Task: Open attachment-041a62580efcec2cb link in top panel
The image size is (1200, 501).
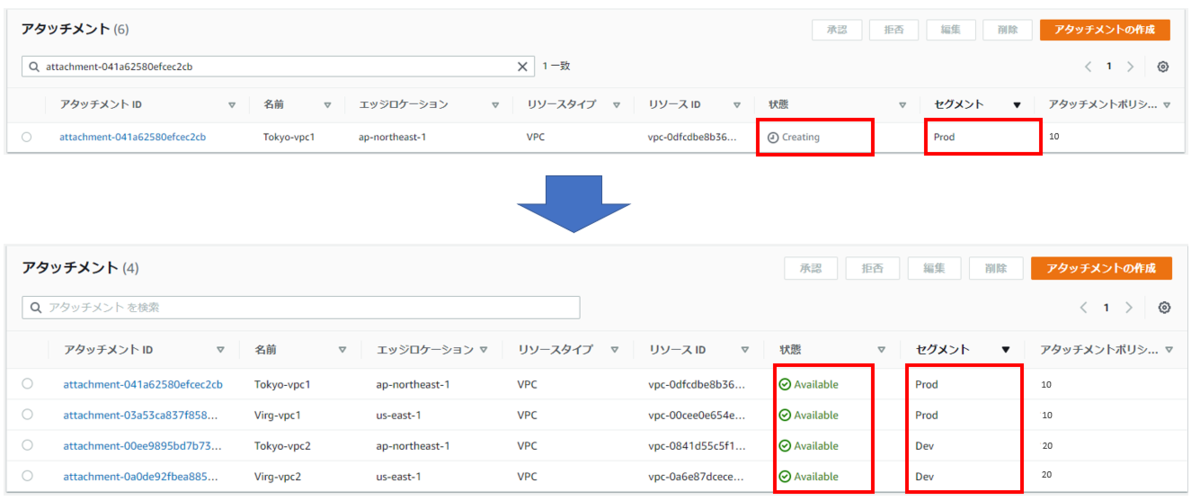Action: [133, 137]
